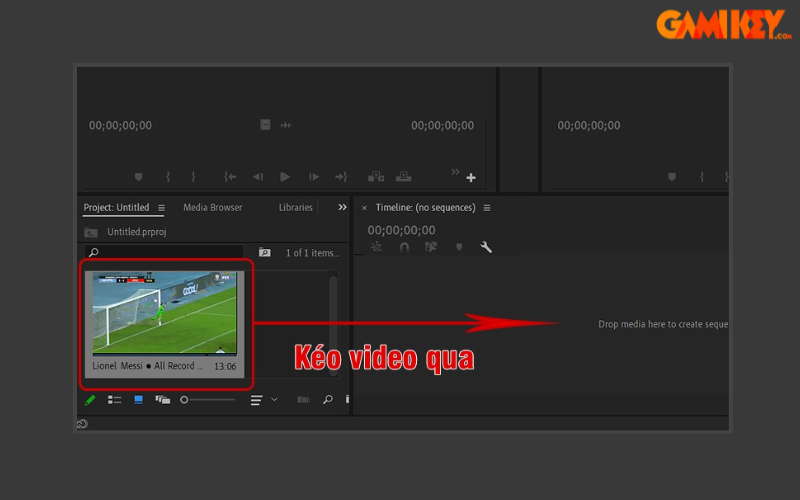
Task: Toggle Linked Selection in the Timeline
Action: [431, 247]
